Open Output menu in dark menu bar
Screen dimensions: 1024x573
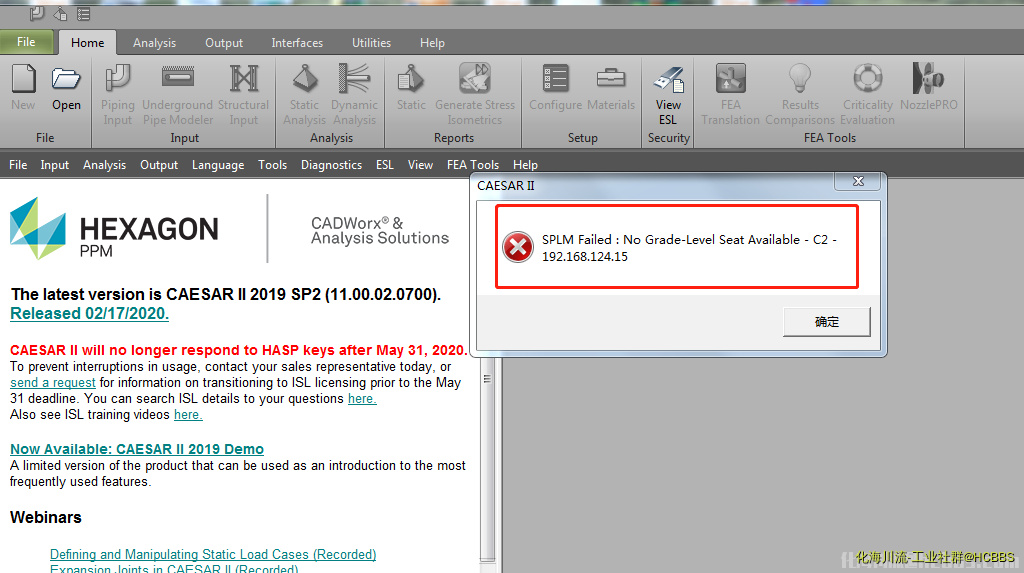tap(159, 165)
